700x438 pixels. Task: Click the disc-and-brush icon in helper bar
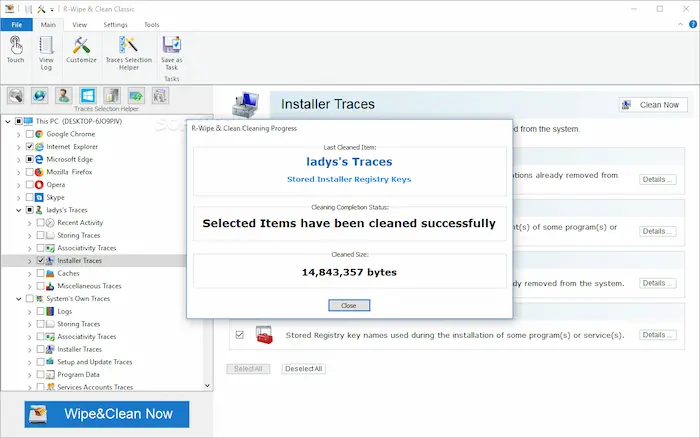pos(16,96)
